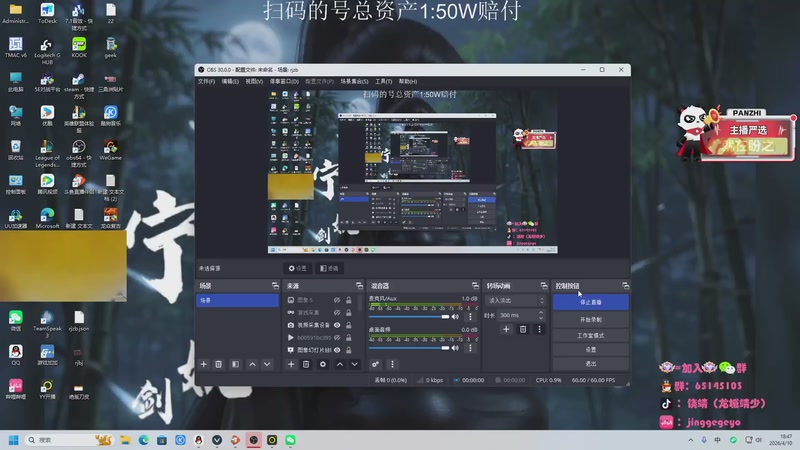
Task: Click the 退出 exit button
Action: point(591,364)
